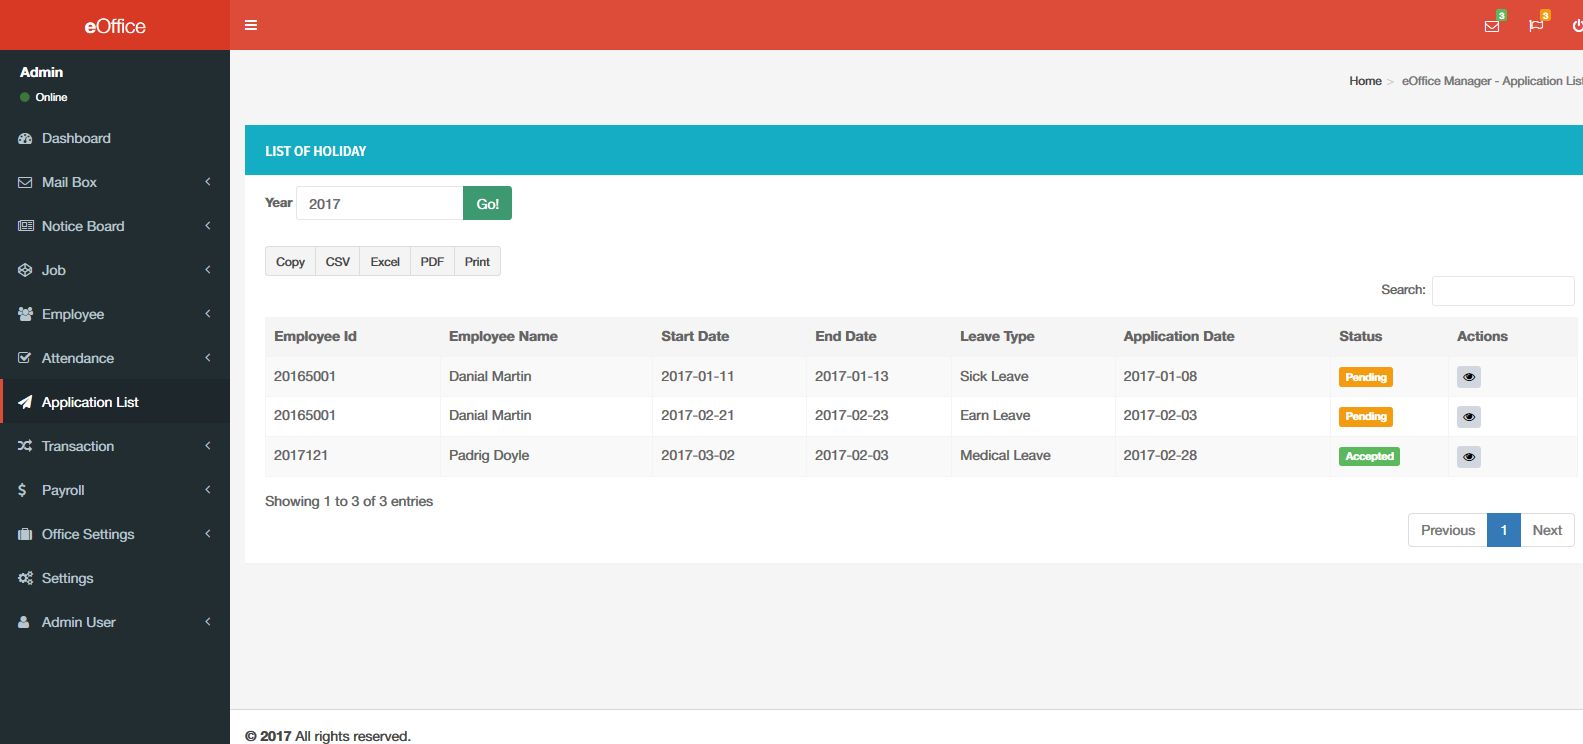1583x744 pixels.
Task: Click the green Go! button
Action: point(487,203)
